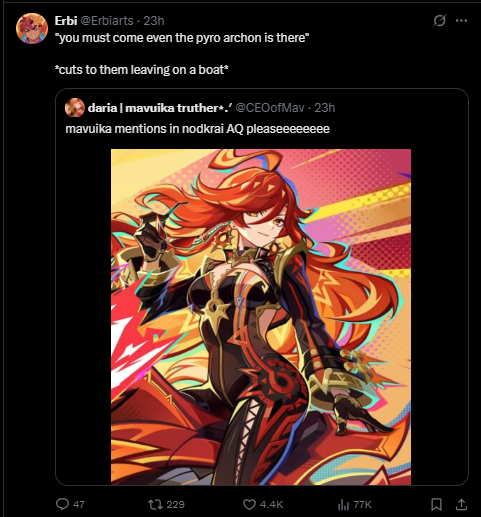This screenshot has width=481, height=517.
Task: Click the 4.4K likes count
Action: [271, 504]
